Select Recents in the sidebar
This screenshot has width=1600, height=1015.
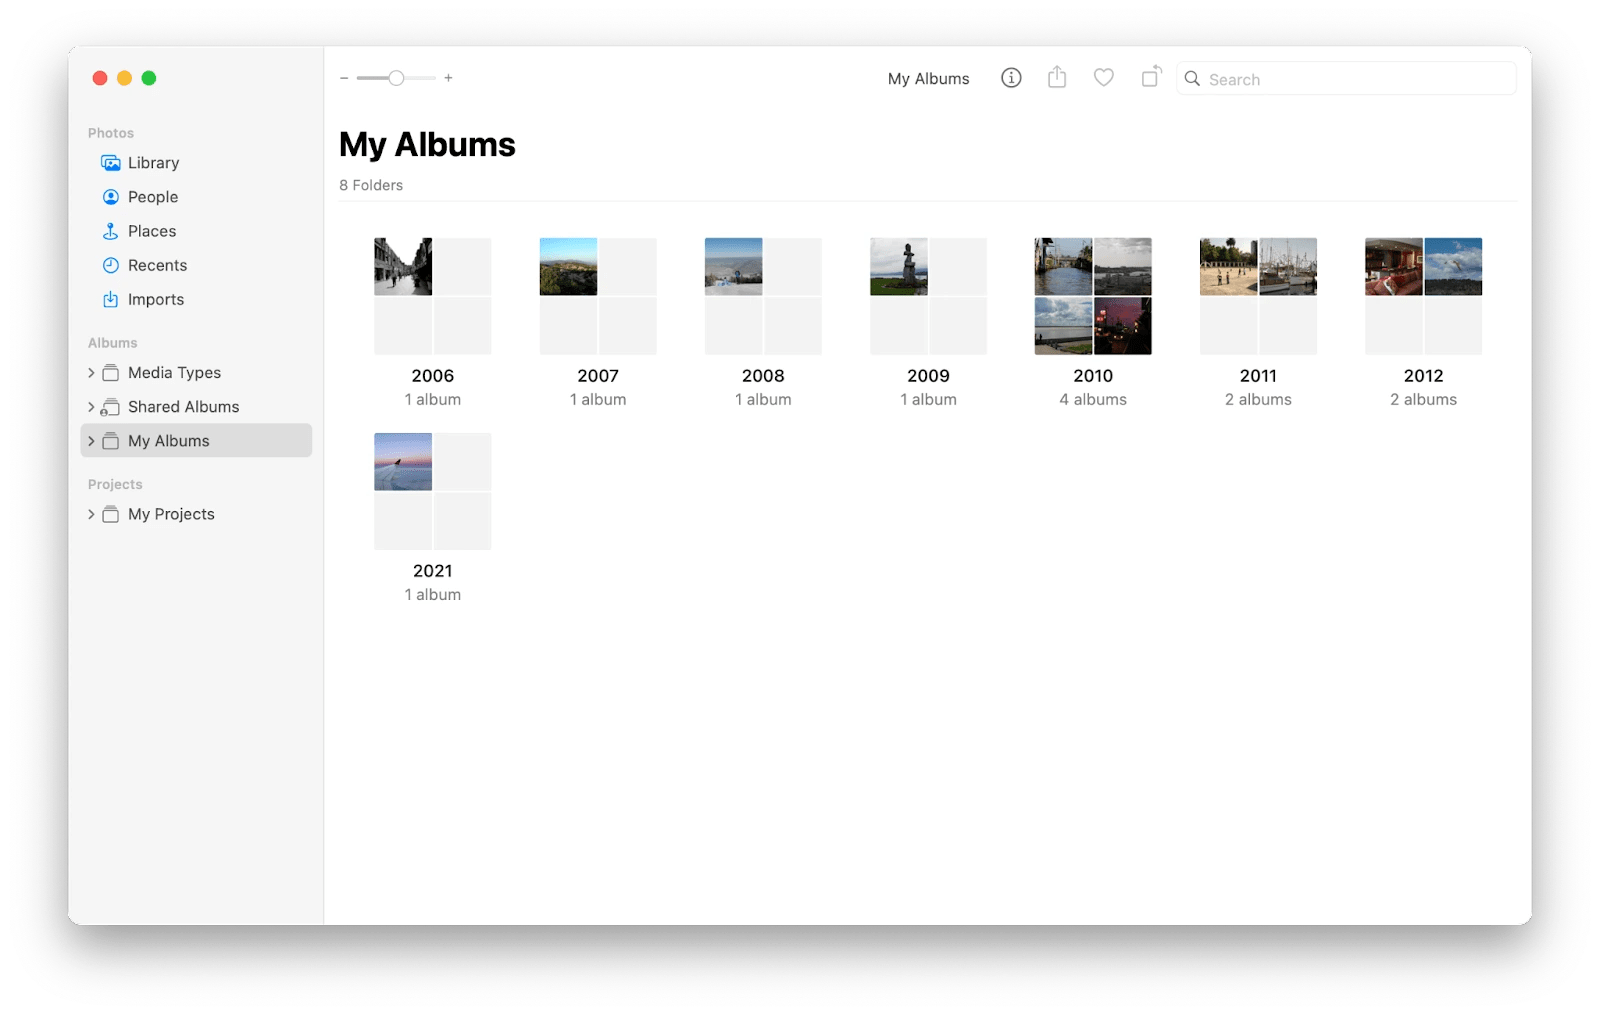point(196,265)
